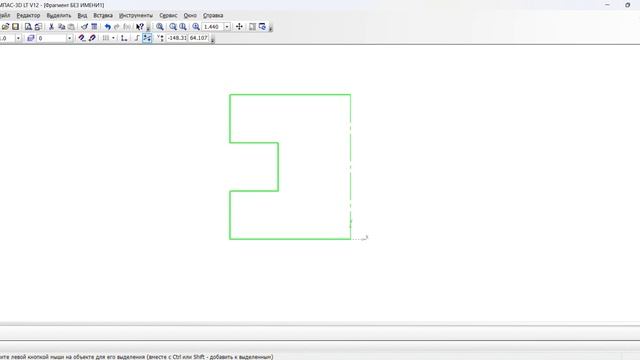Redo action with grey arrow
The image size is (640, 360).
(117, 27)
